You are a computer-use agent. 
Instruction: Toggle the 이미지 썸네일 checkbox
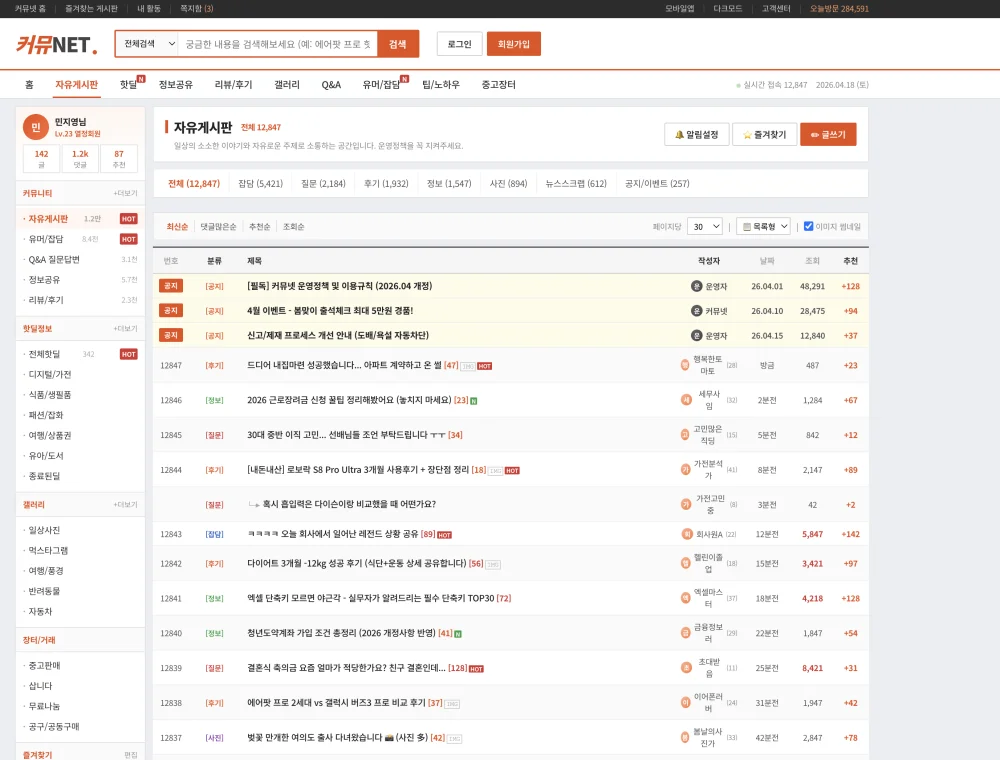(x=809, y=226)
